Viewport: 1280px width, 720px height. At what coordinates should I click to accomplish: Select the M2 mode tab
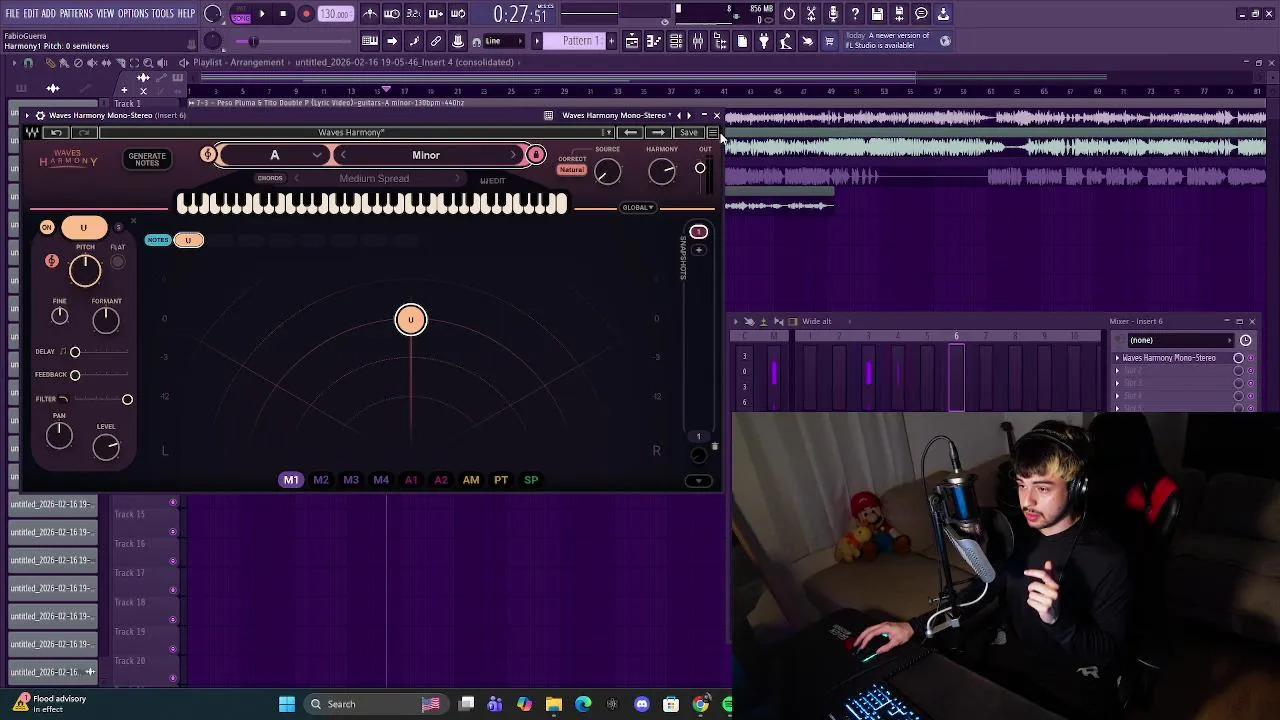[x=321, y=480]
